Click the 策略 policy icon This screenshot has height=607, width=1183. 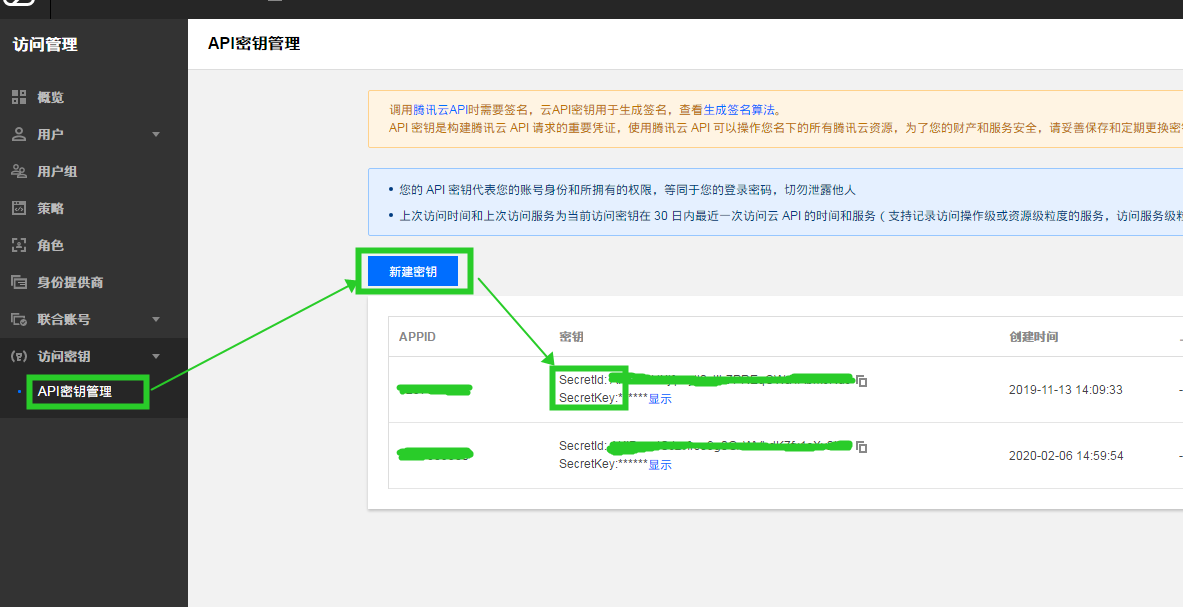tap(19, 208)
